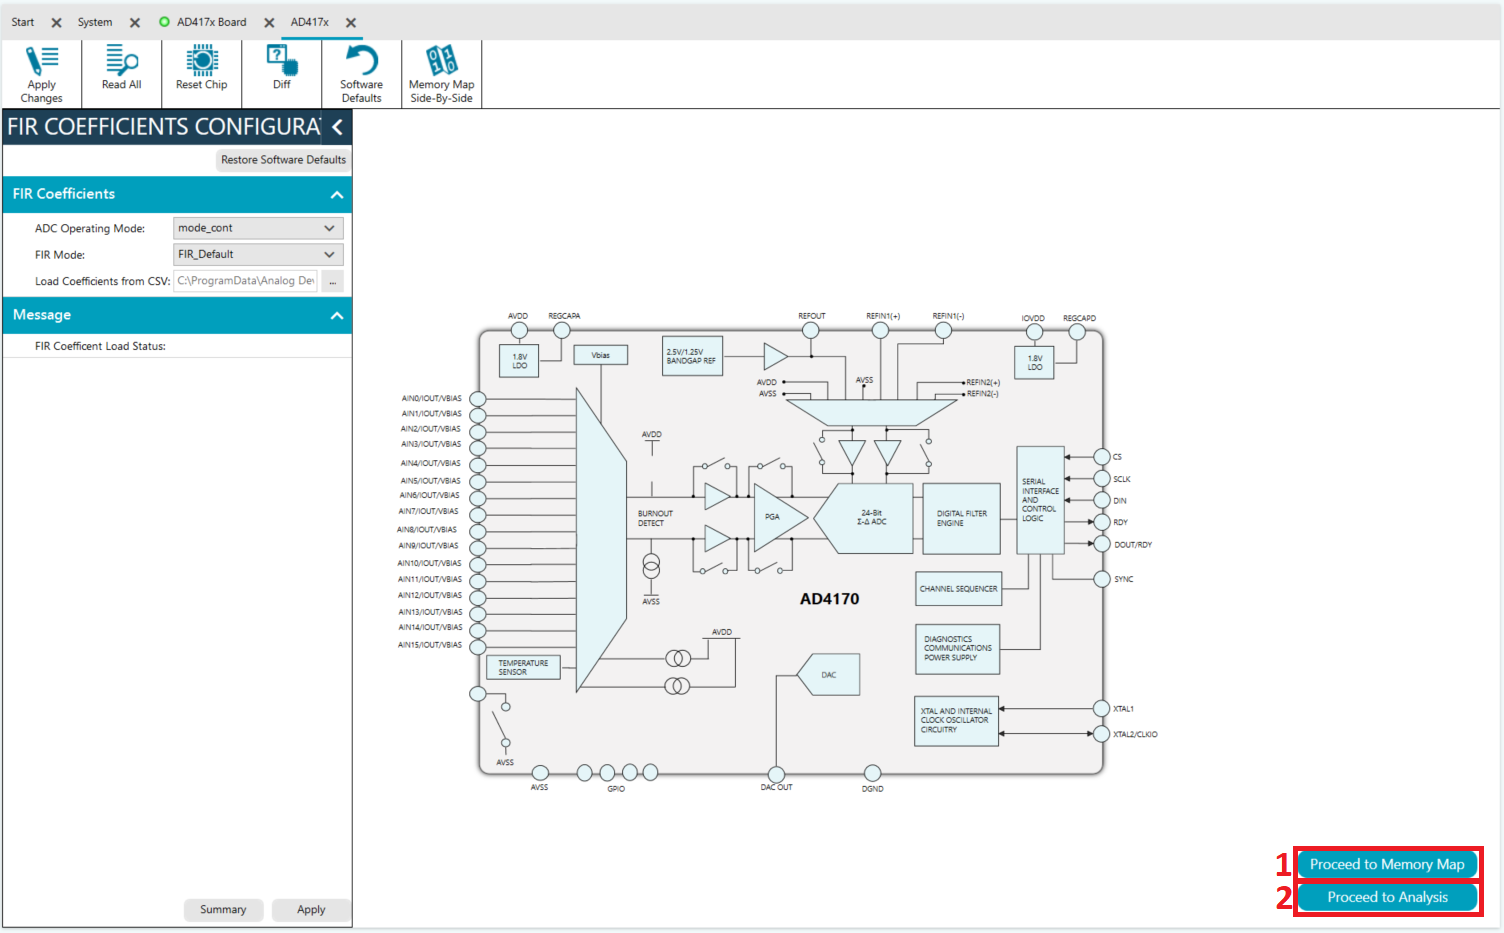Screen dimensions: 1504x933
Task: Switch to the Start tab
Action: coord(23,22)
